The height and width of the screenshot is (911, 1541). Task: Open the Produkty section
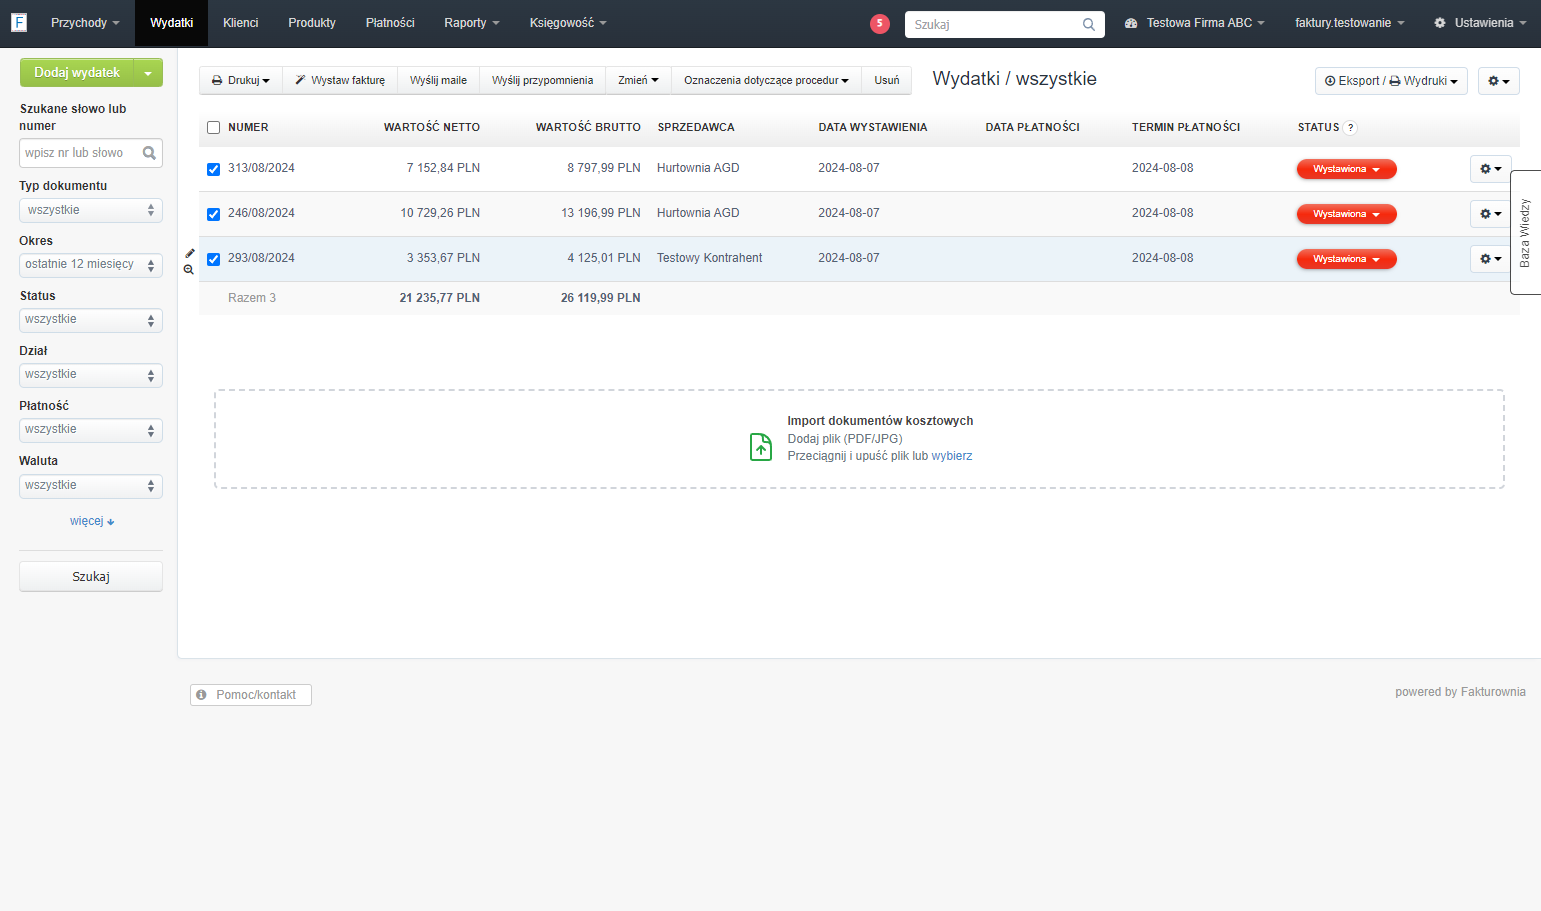(312, 23)
